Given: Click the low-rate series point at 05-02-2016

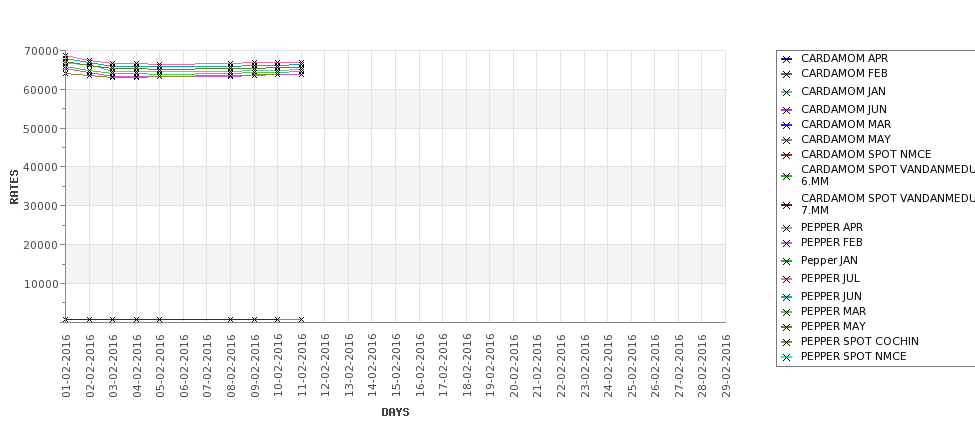Looking at the screenshot, I should click(160, 320).
